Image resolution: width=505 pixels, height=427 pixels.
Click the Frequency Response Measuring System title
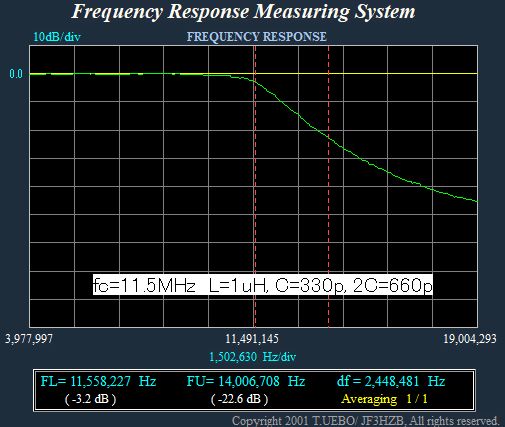tap(244, 12)
